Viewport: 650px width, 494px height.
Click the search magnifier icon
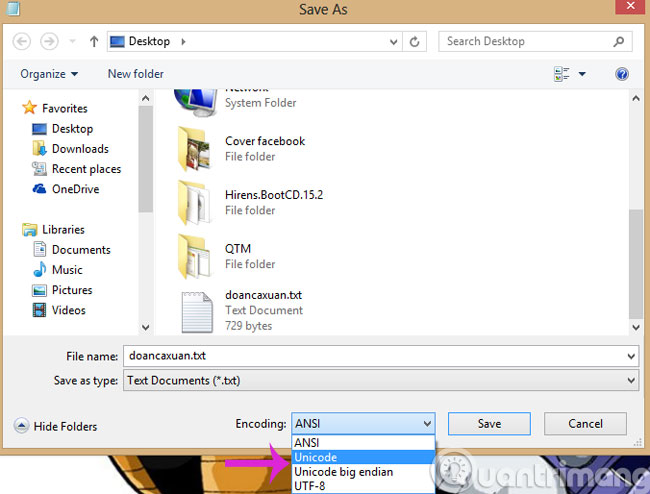[619, 41]
